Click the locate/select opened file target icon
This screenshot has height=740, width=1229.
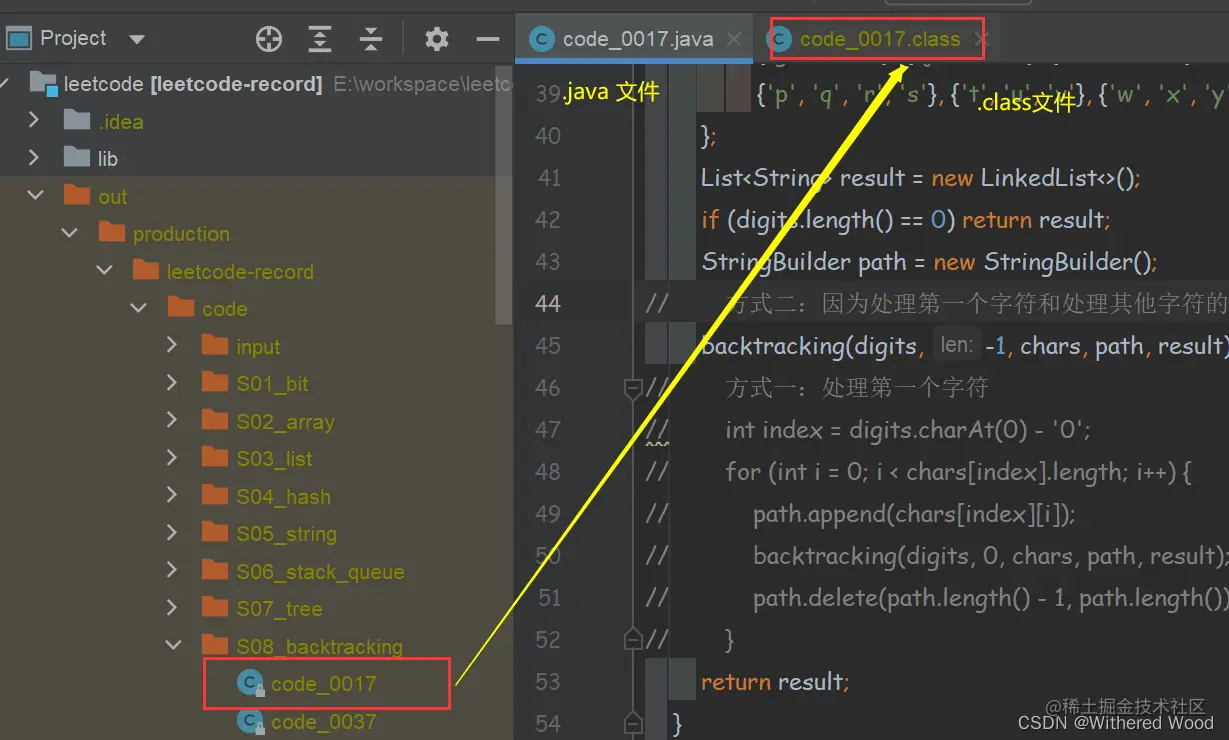269,39
